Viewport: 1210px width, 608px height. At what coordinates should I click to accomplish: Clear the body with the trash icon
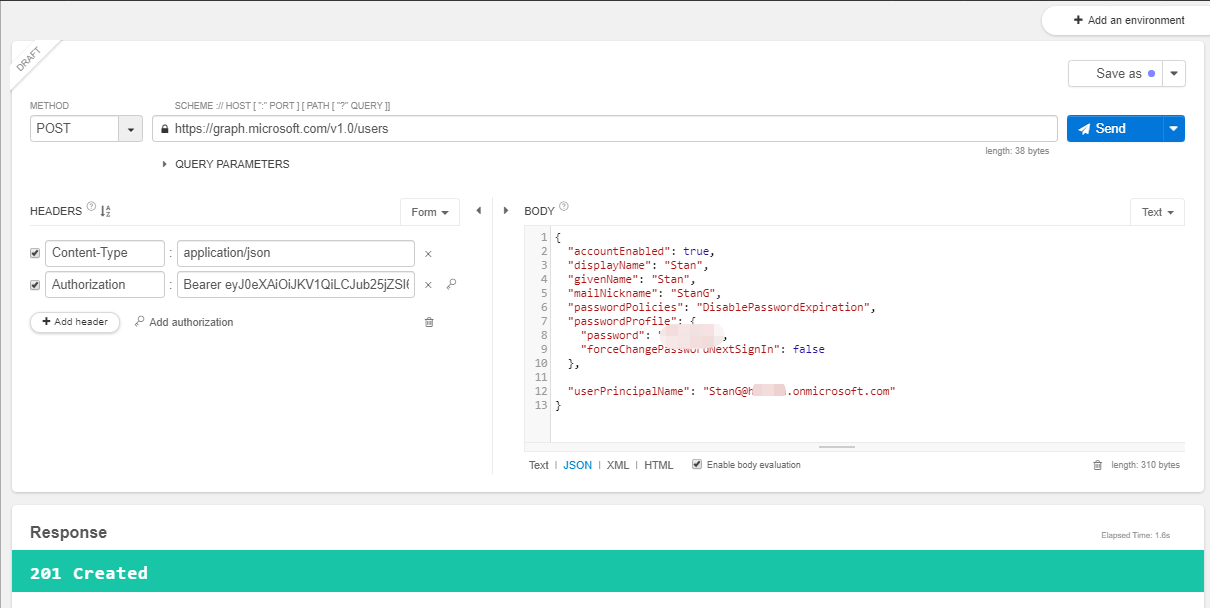(x=1097, y=465)
